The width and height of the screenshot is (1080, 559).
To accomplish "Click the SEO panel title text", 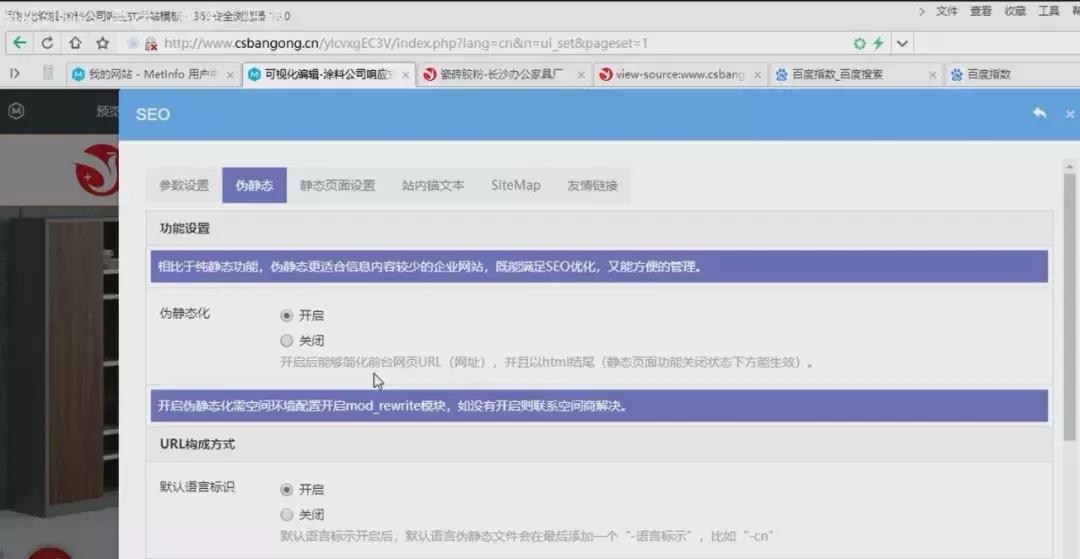I will (153, 114).
